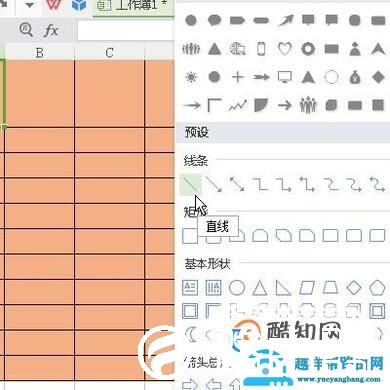Insert the left block arrow shape
This screenshot has height=390, width=390.
tap(213, 384)
